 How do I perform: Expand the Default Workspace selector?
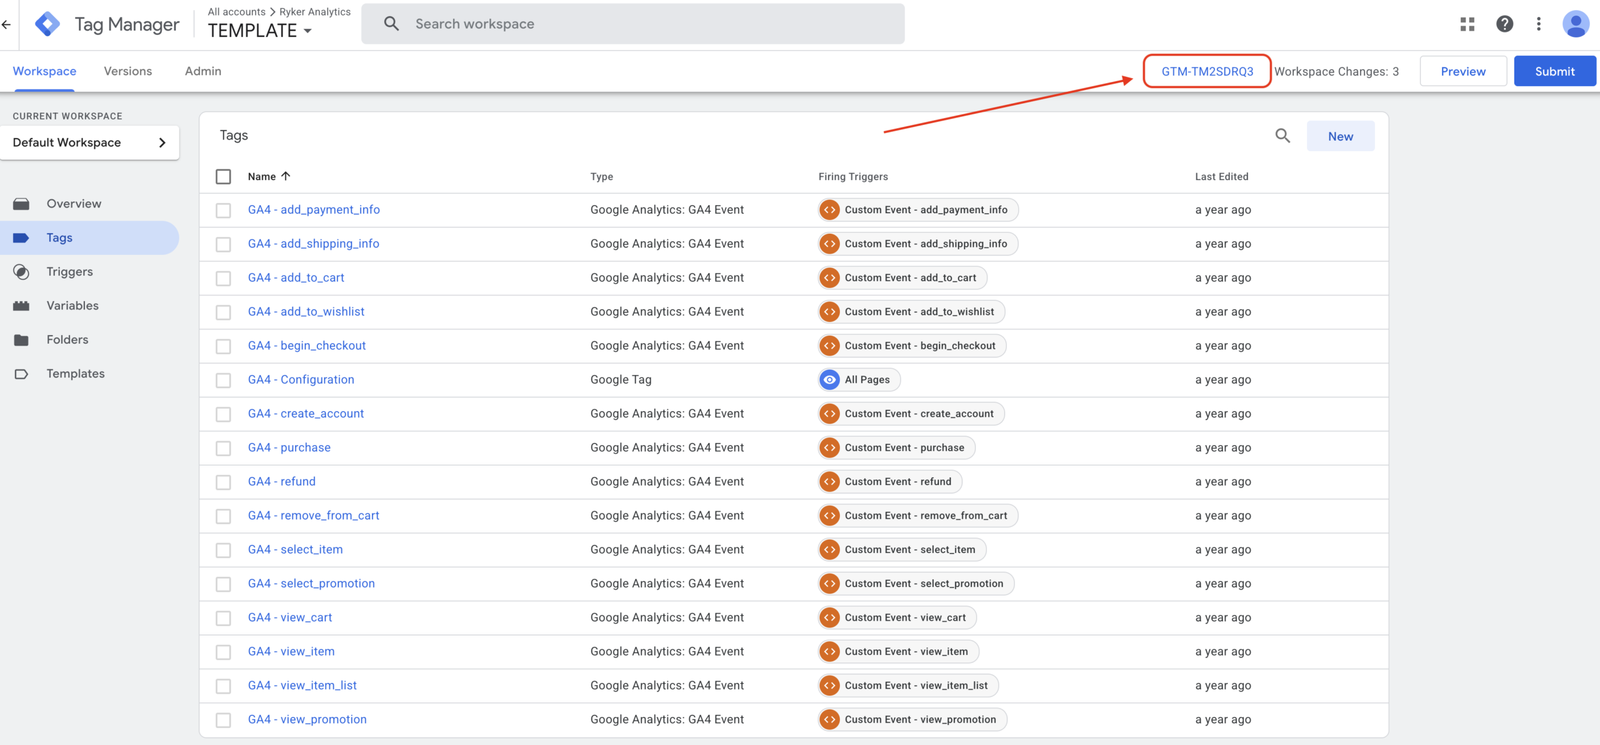tap(90, 142)
